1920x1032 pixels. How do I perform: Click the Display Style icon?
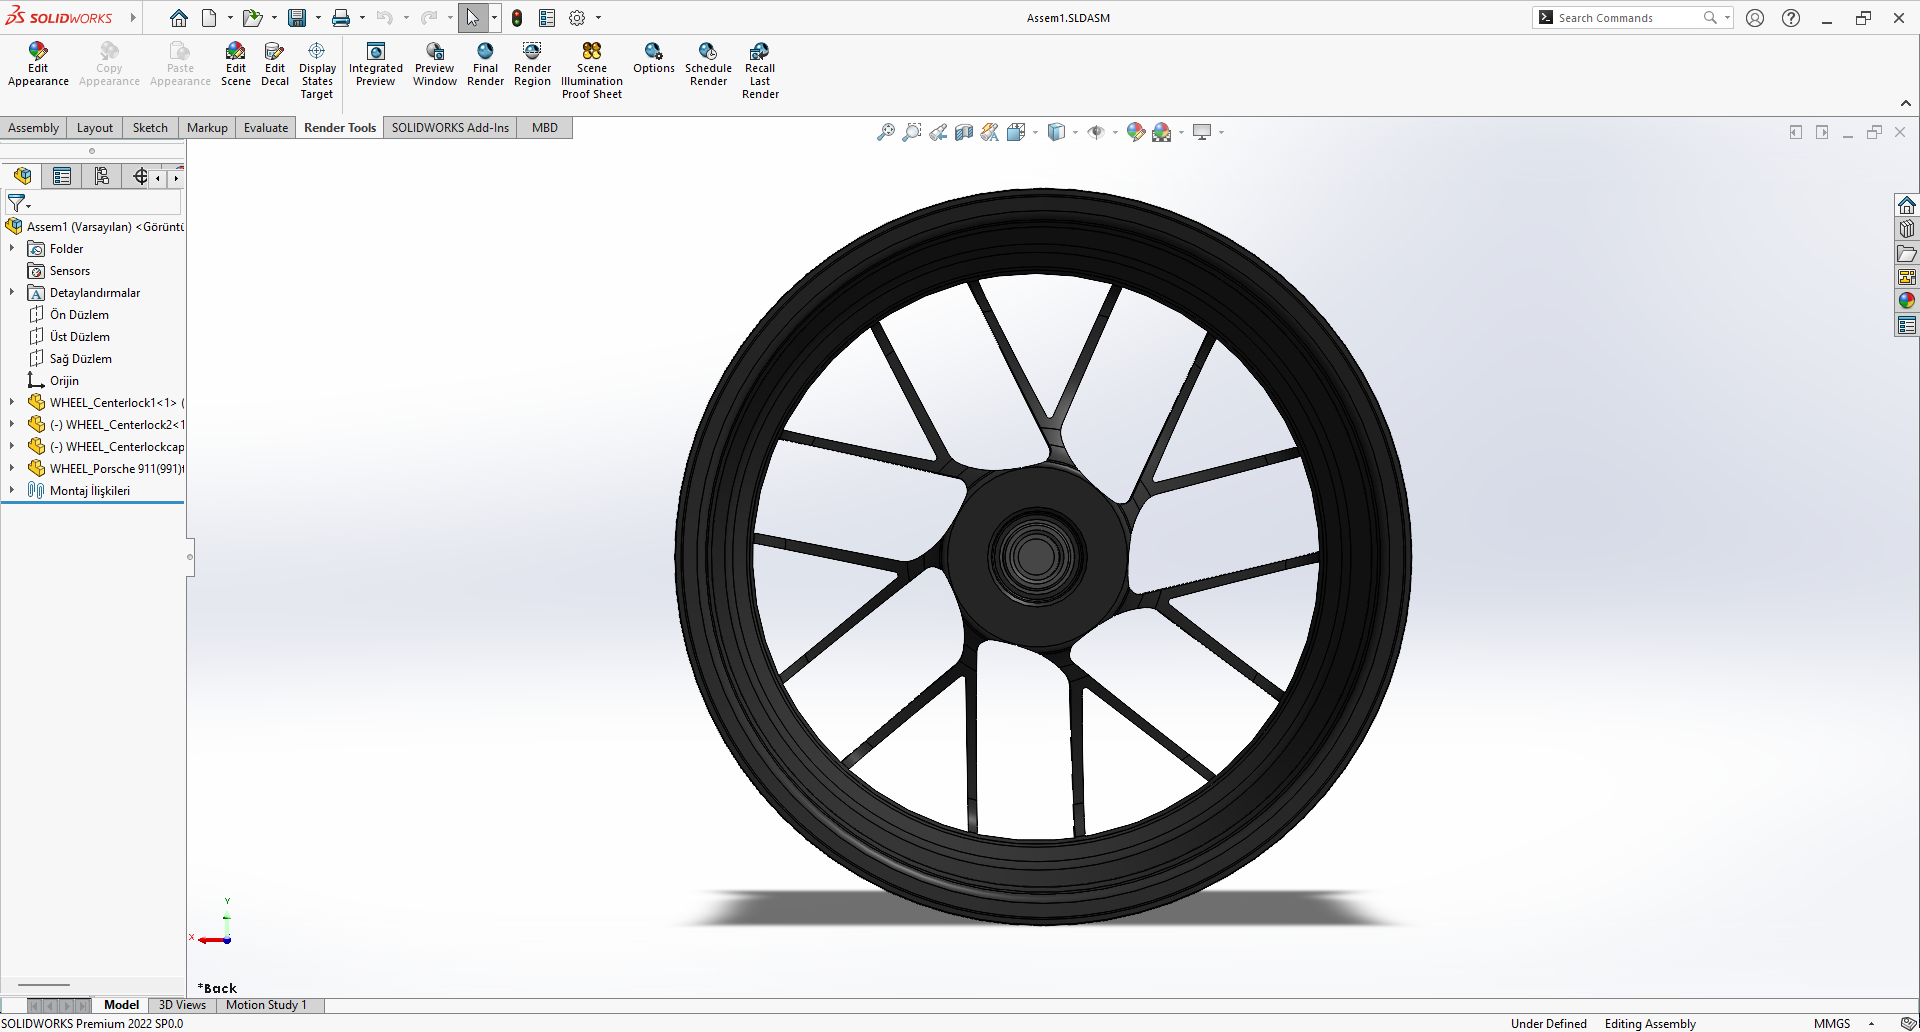click(x=1056, y=132)
